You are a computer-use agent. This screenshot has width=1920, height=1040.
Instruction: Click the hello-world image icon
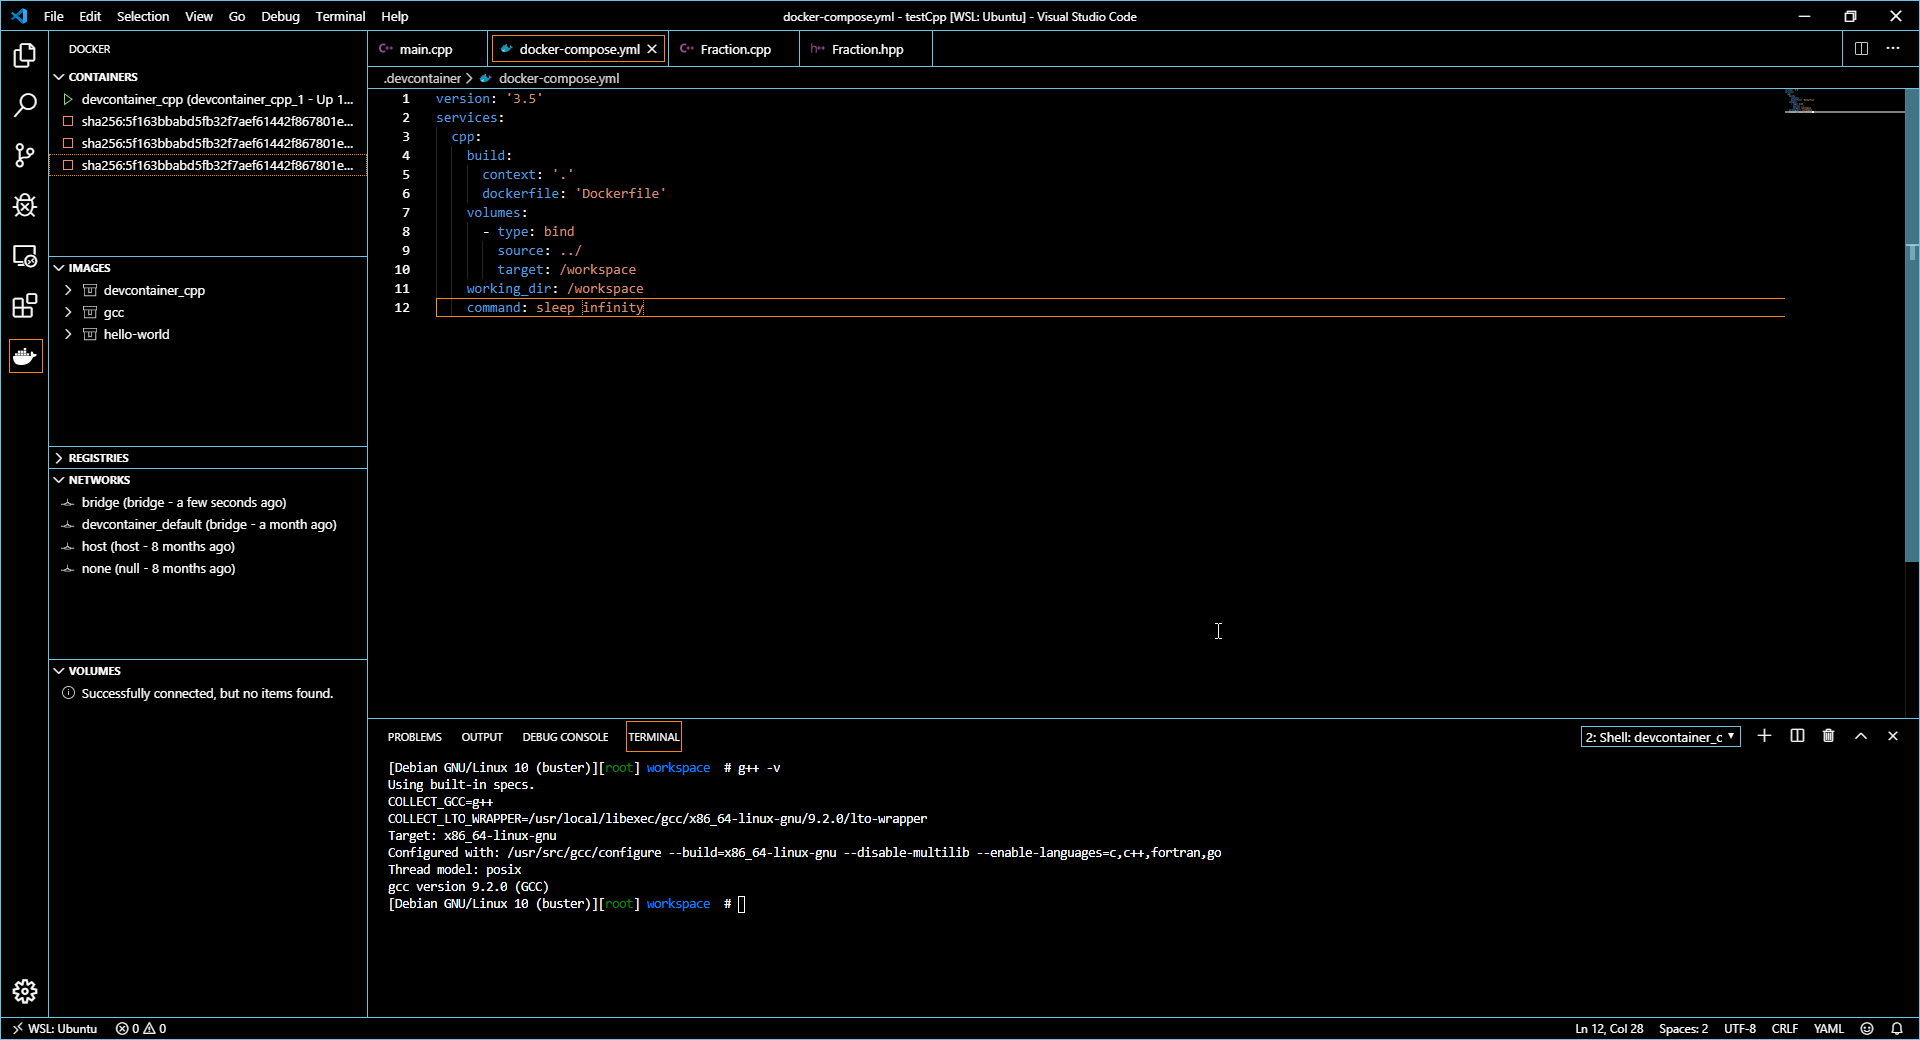pos(90,334)
